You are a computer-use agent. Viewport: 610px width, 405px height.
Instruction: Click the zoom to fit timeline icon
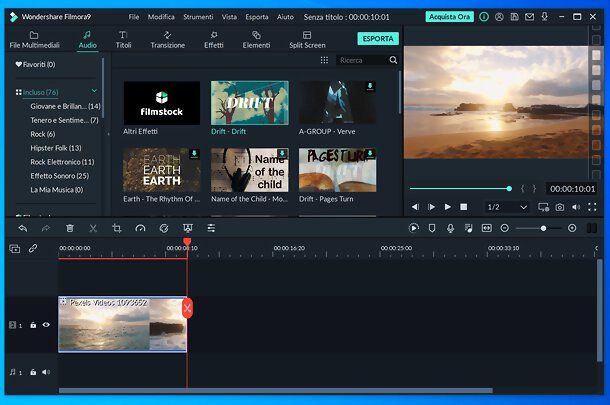tap(487, 228)
